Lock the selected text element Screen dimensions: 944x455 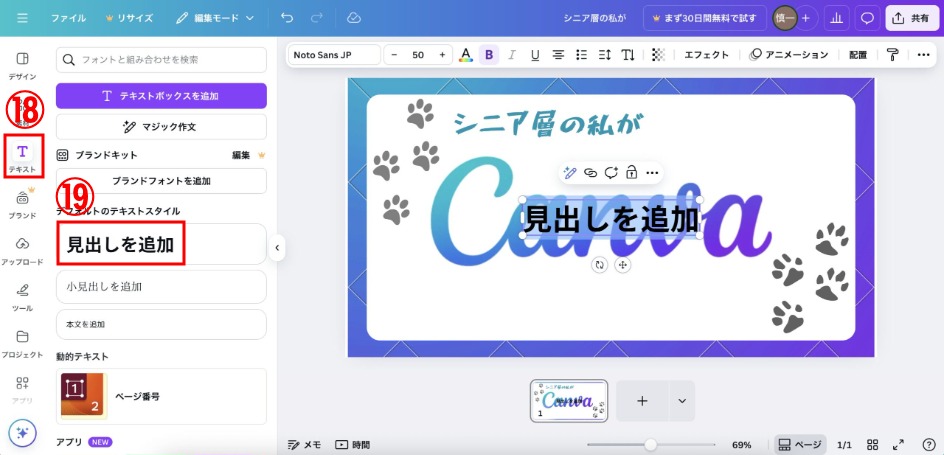[632, 173]
